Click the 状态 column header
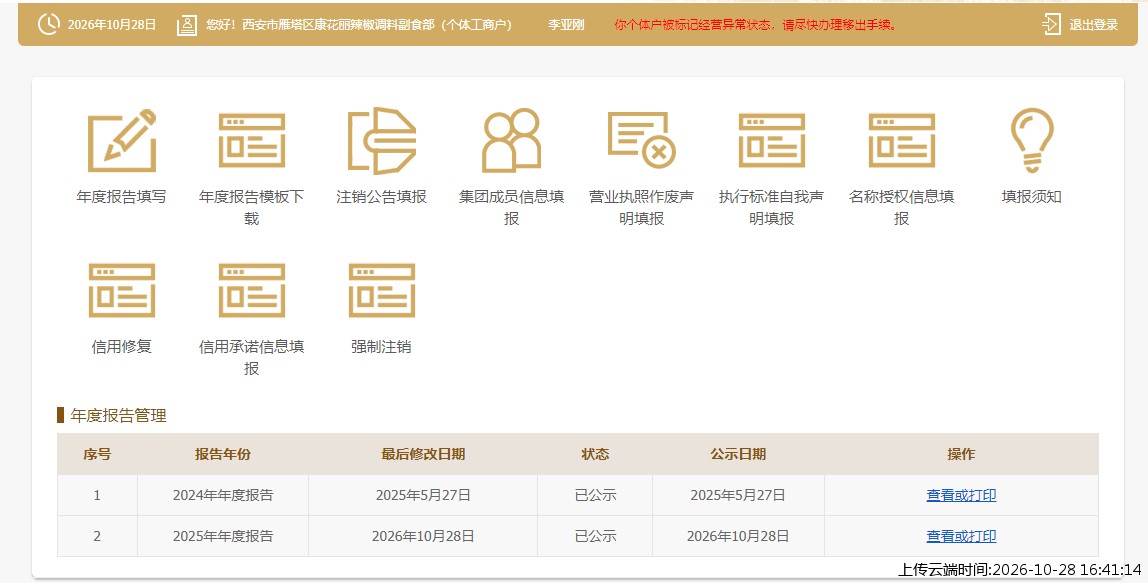 tap(595, 454)
